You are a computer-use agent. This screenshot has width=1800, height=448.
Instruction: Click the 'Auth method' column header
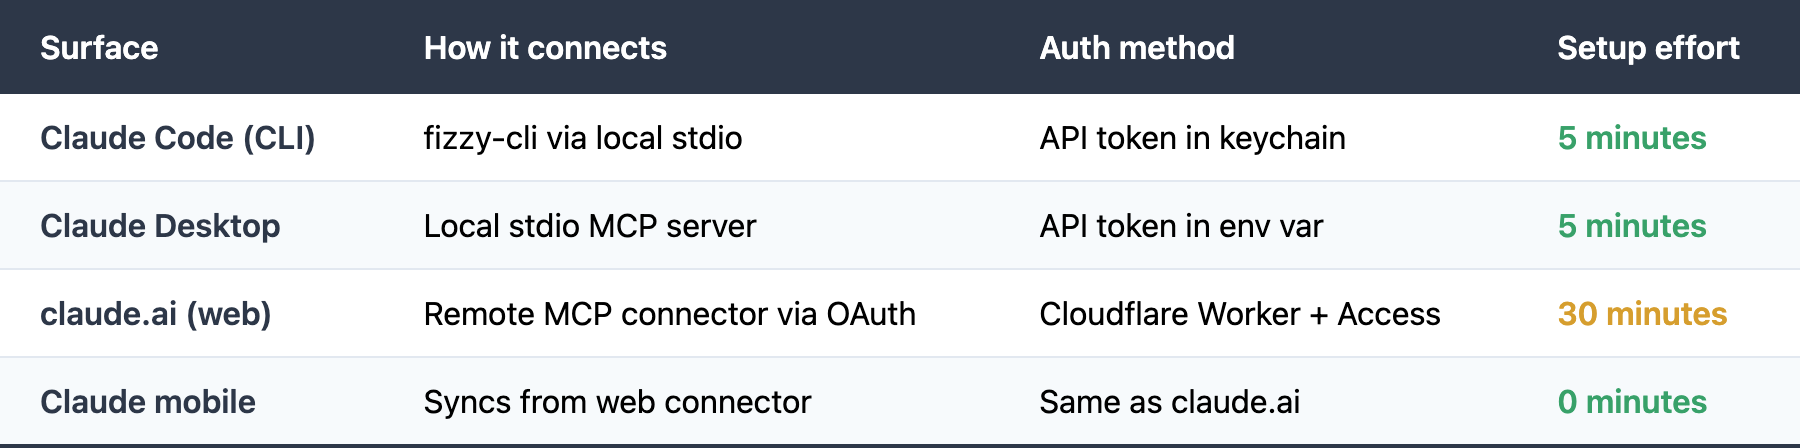tap(1137, 48)
